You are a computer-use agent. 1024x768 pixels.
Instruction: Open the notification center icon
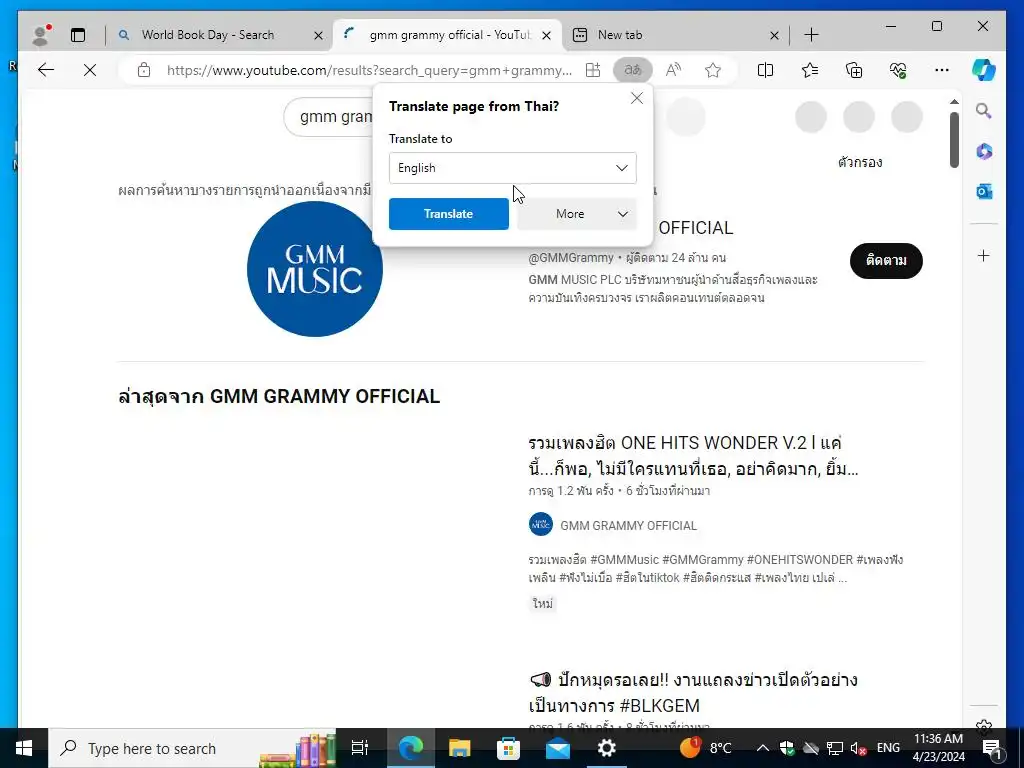coord(991,748)
